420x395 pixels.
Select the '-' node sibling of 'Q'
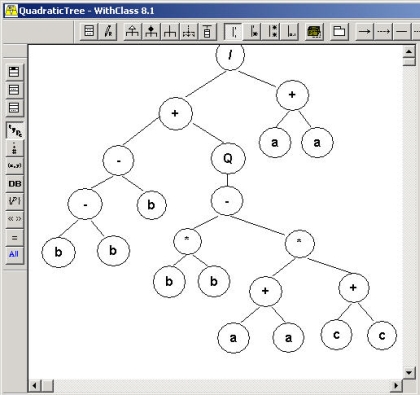[118, 160]
